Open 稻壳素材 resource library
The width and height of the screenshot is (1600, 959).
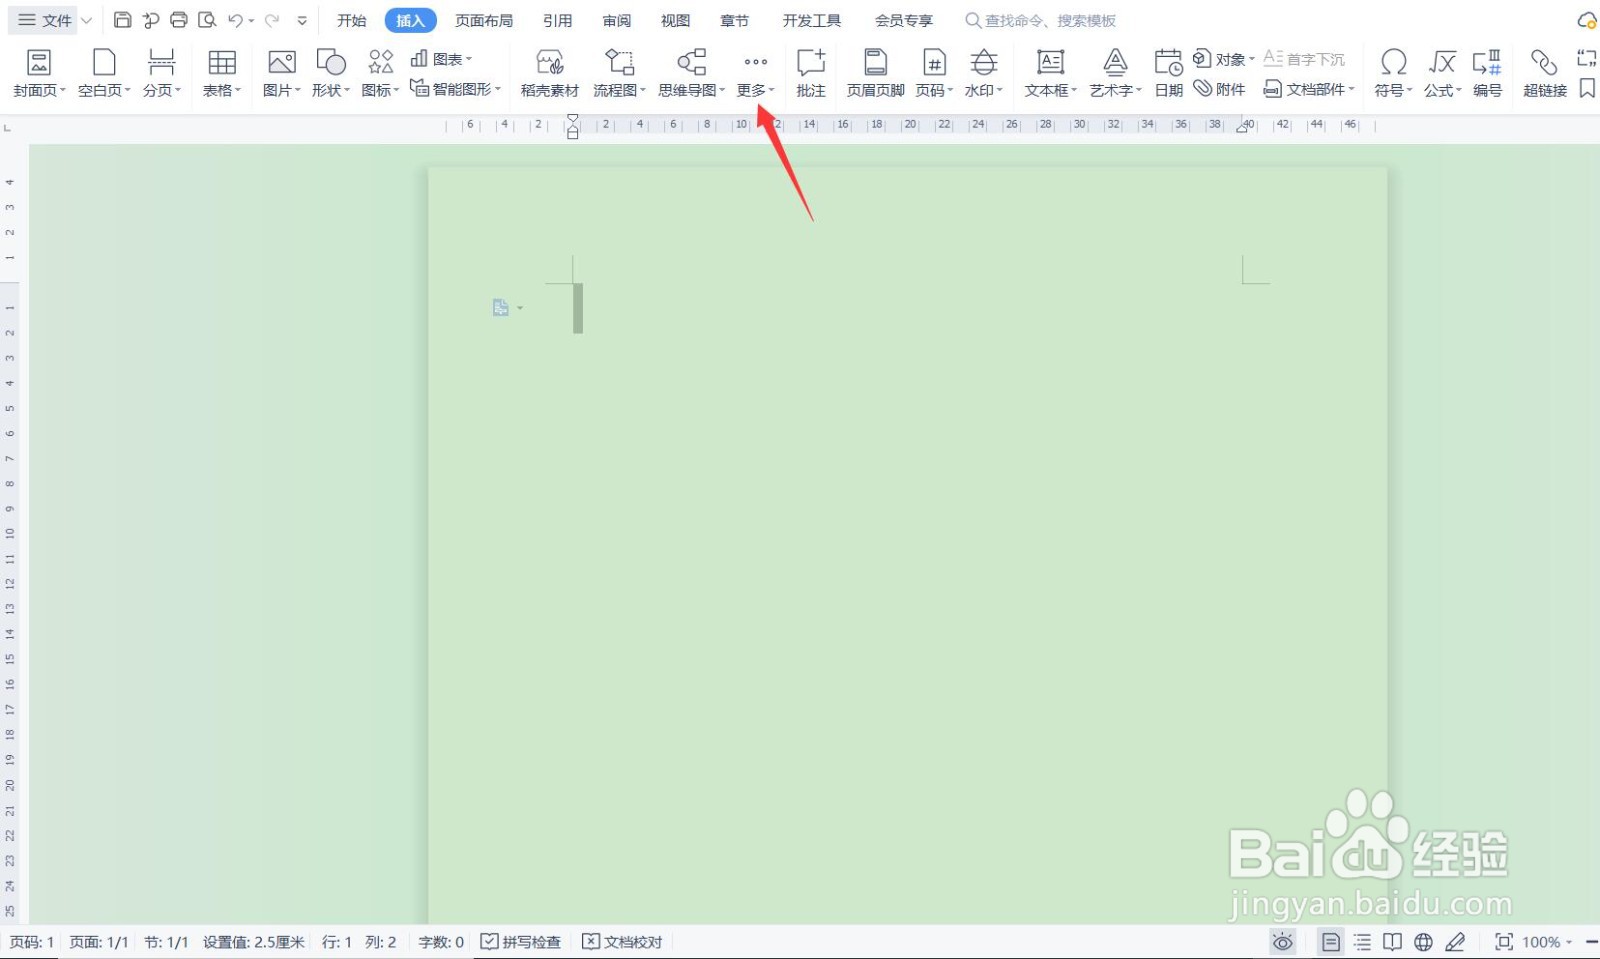(549, 73)
